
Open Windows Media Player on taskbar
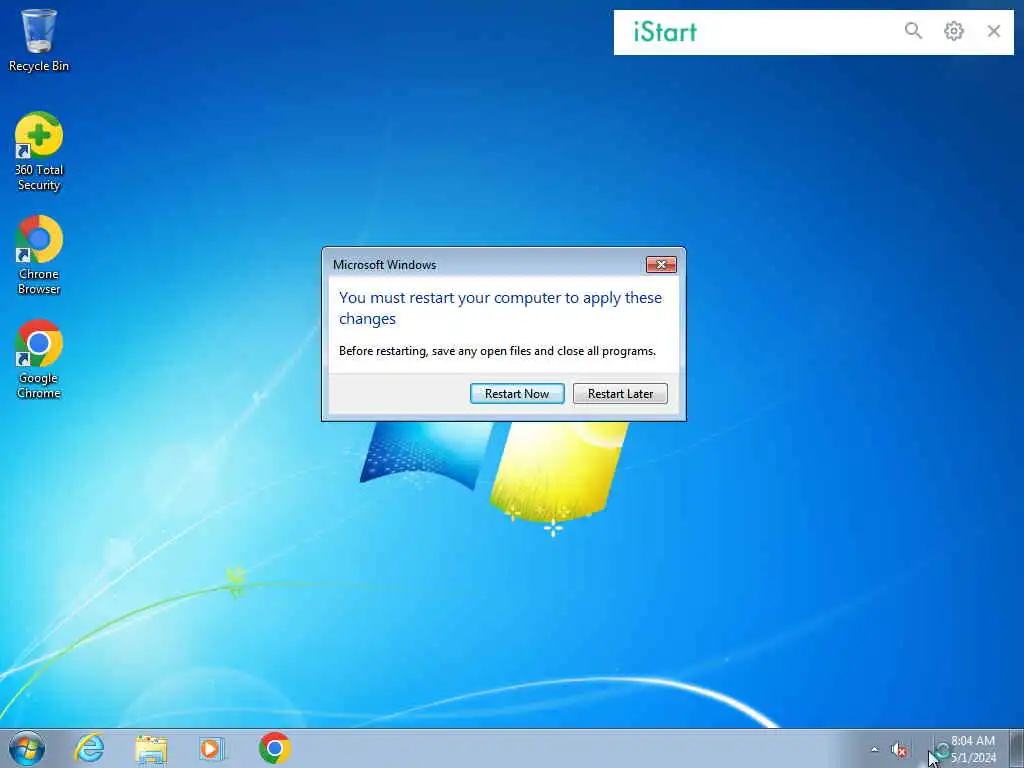(x=211, y=749)
